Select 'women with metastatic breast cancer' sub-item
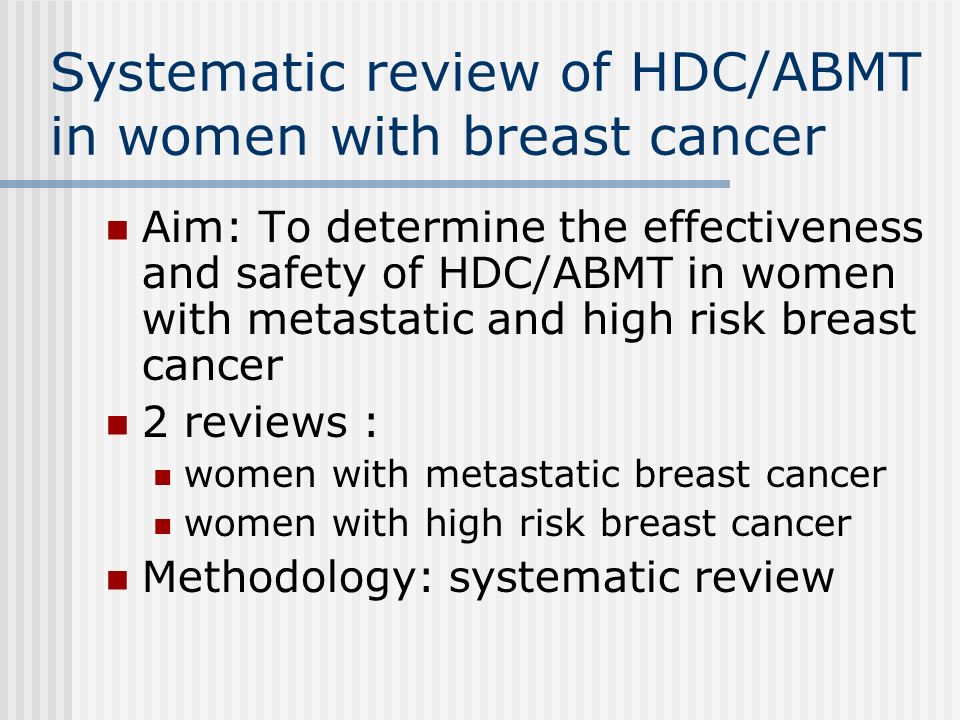The height and width of the screenshot is (720, 960). point(536,474)
